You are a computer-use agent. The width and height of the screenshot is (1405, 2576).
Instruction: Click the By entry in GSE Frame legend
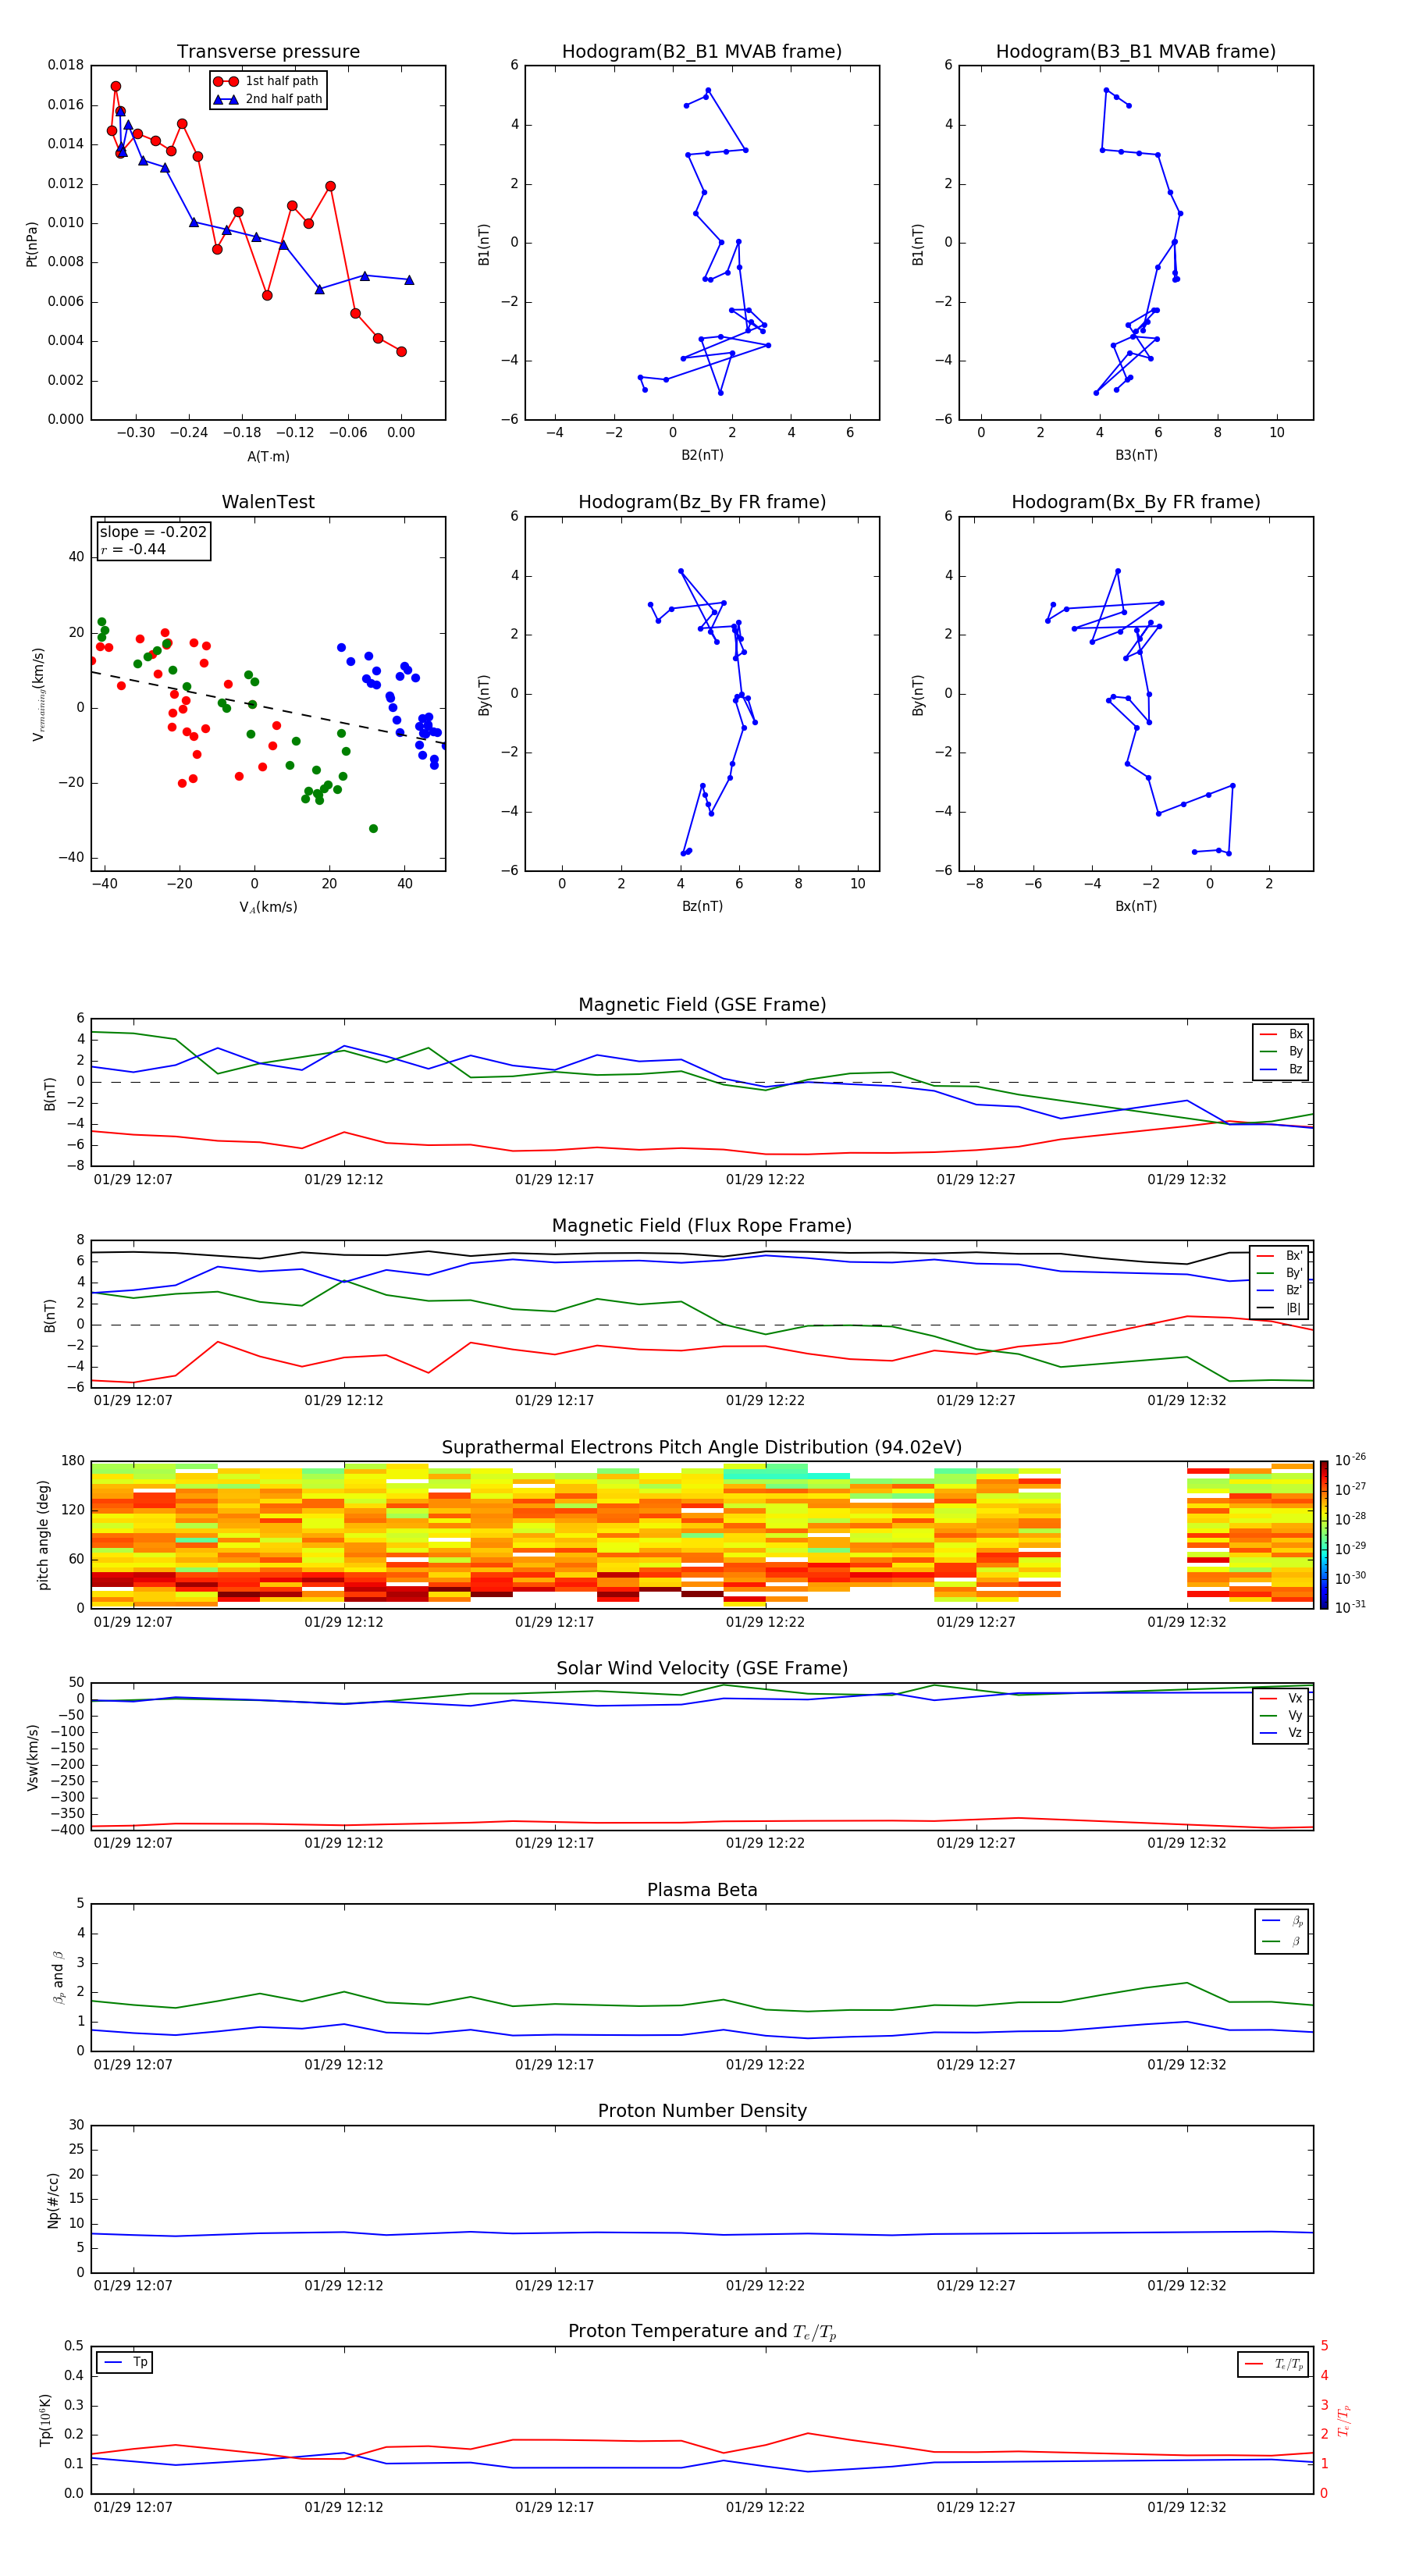pyautogui.click(x=1281, y=1051)
